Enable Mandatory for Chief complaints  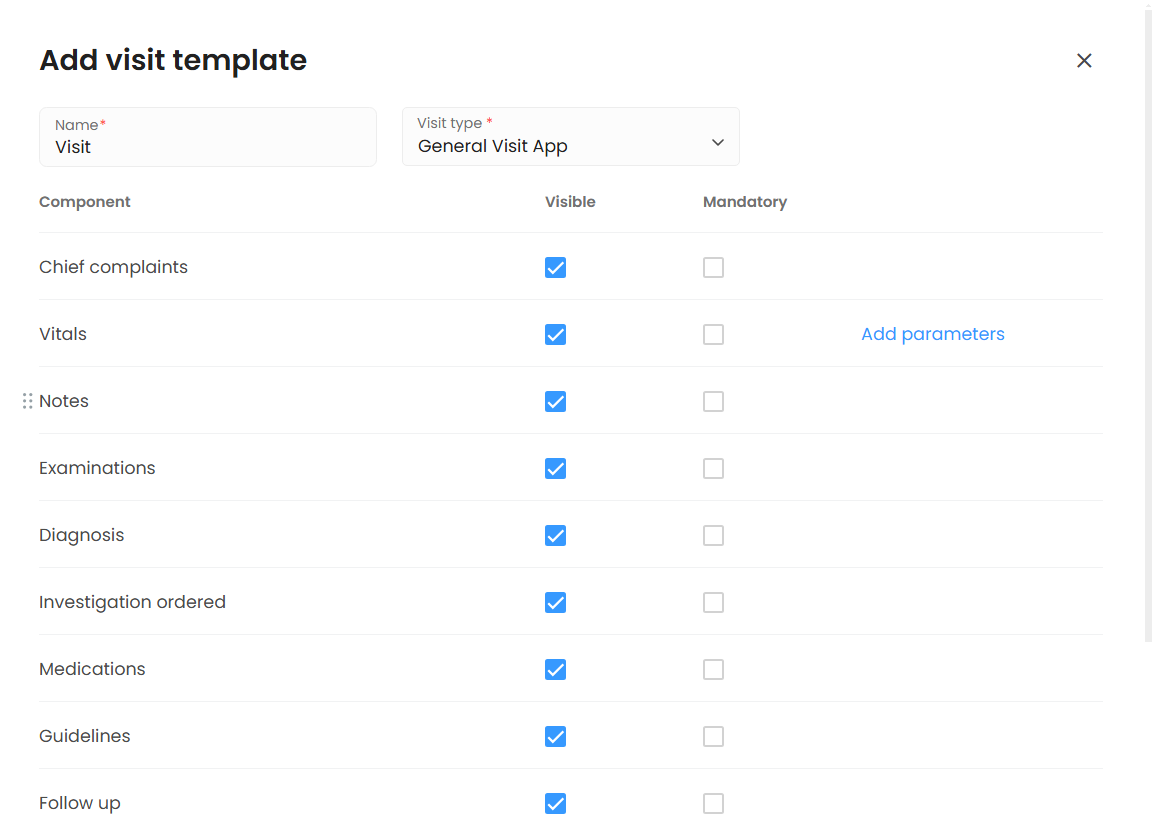point(713,268)
